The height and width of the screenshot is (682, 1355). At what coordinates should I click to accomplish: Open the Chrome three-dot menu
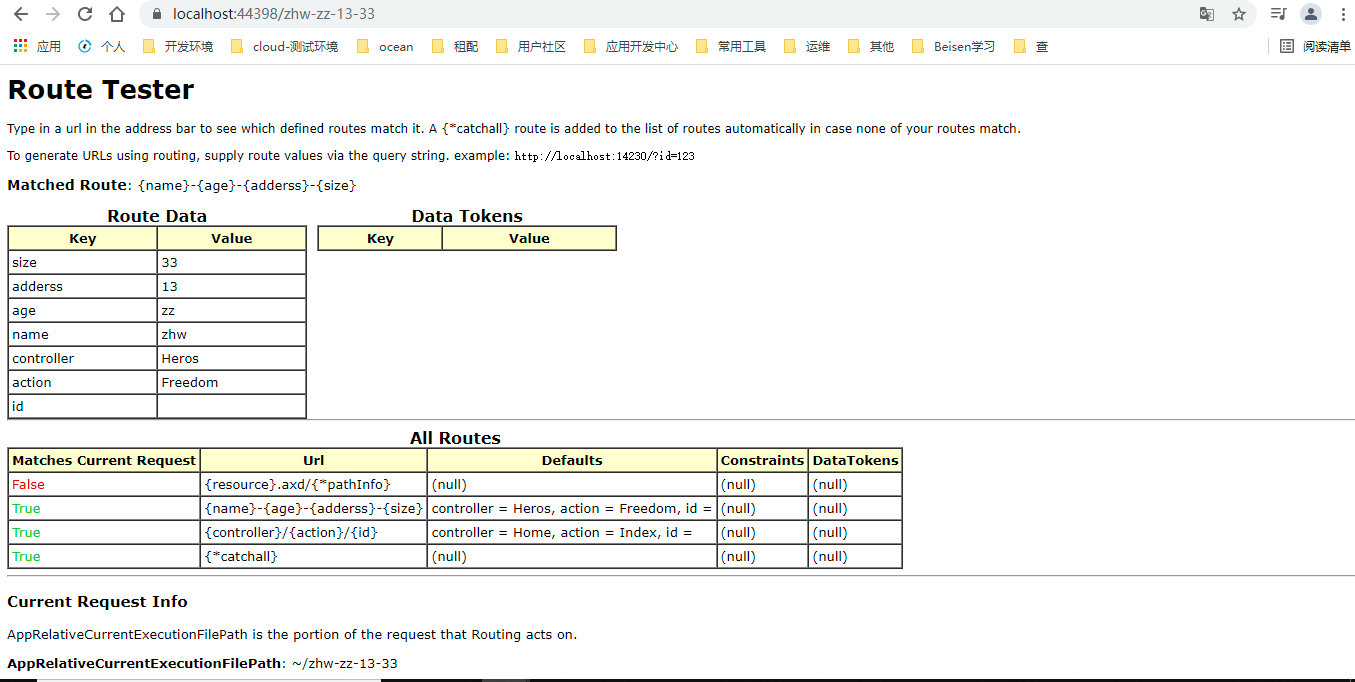tap(1343, 16)
